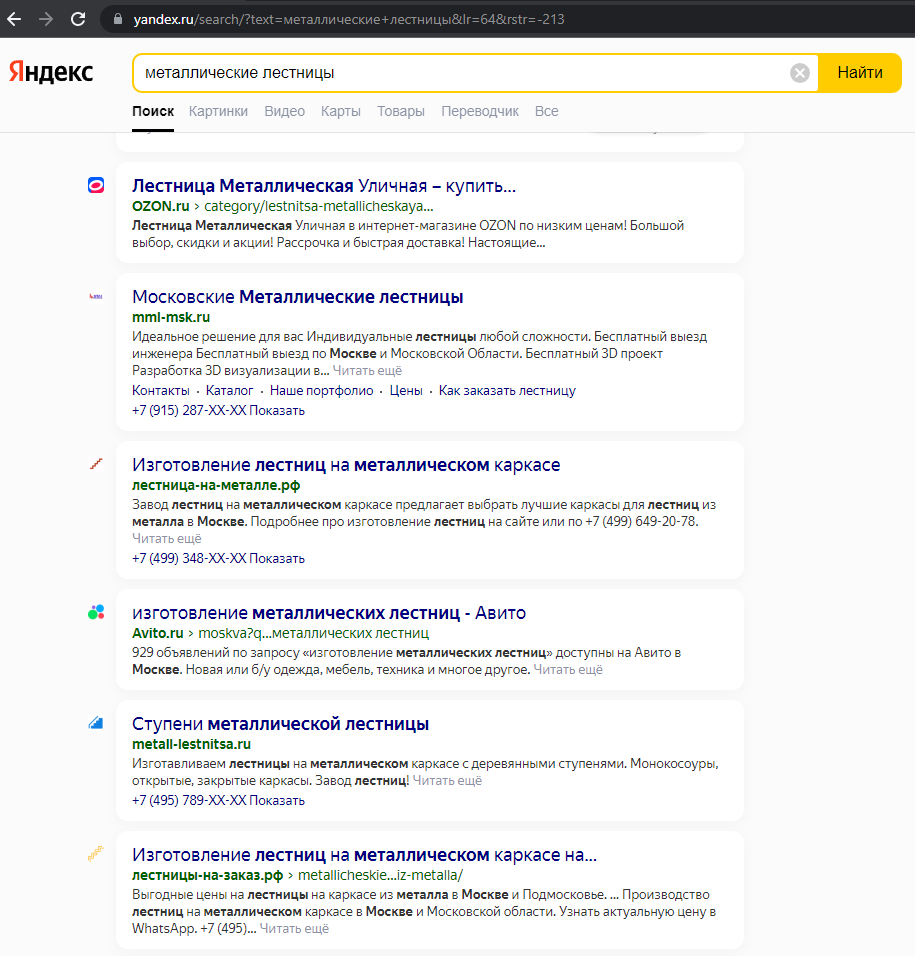Open the OZON.ru domain link
915x956 pixels.
(161, 206)
